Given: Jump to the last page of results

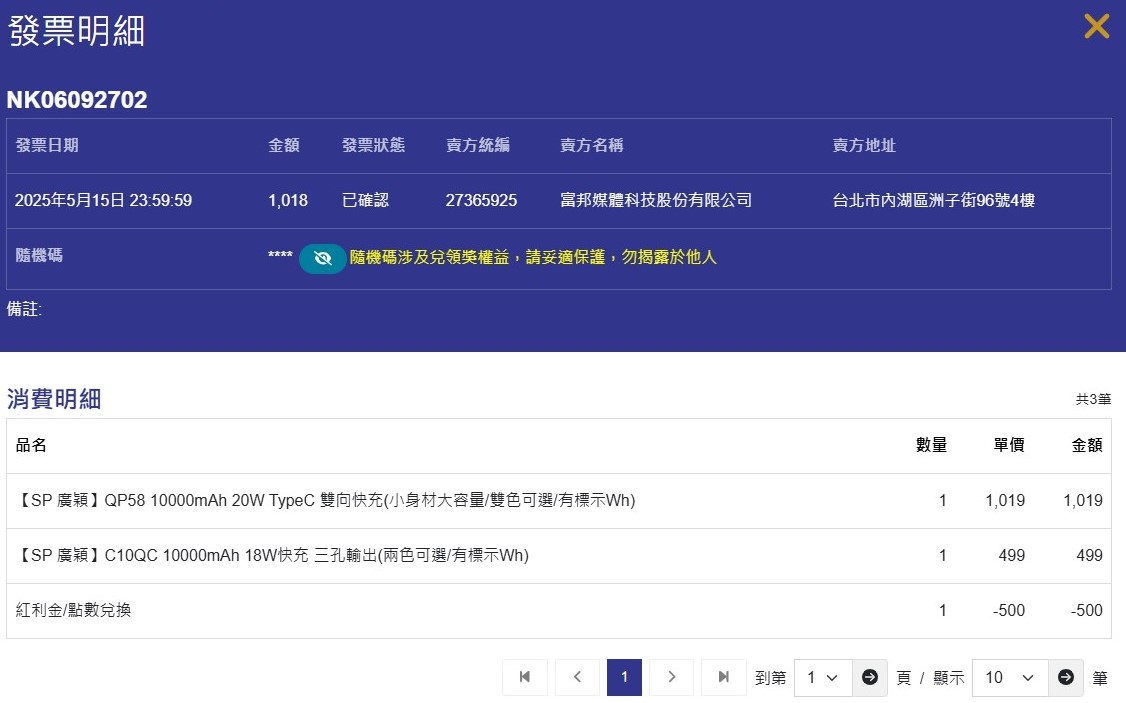Looking at the screenshot, I should point(724,677).
